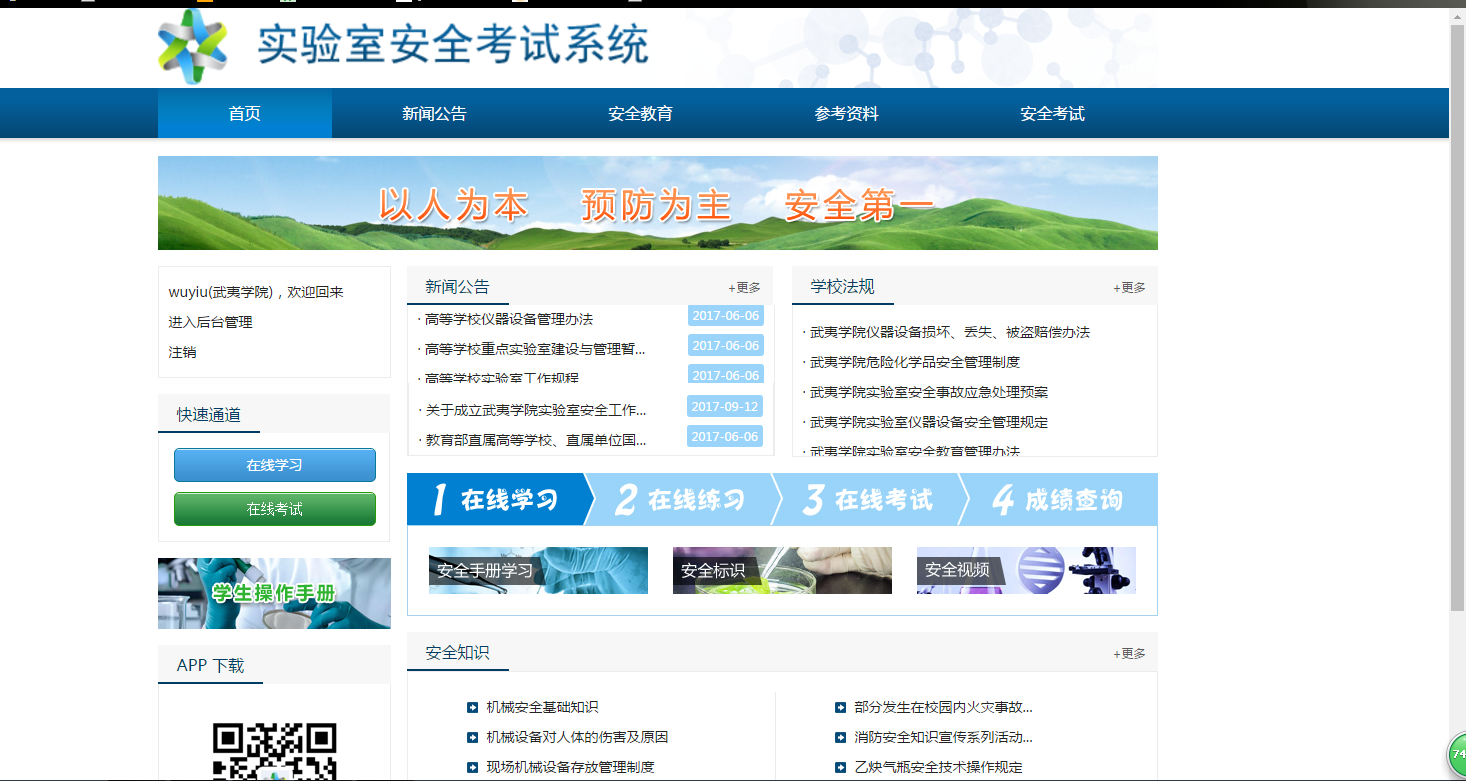The height and width of the screenshot is (781, 1466).
Task: Click arrow icon beside 乙炔气瓶安全技术操作规定
Action: (840, 768)
